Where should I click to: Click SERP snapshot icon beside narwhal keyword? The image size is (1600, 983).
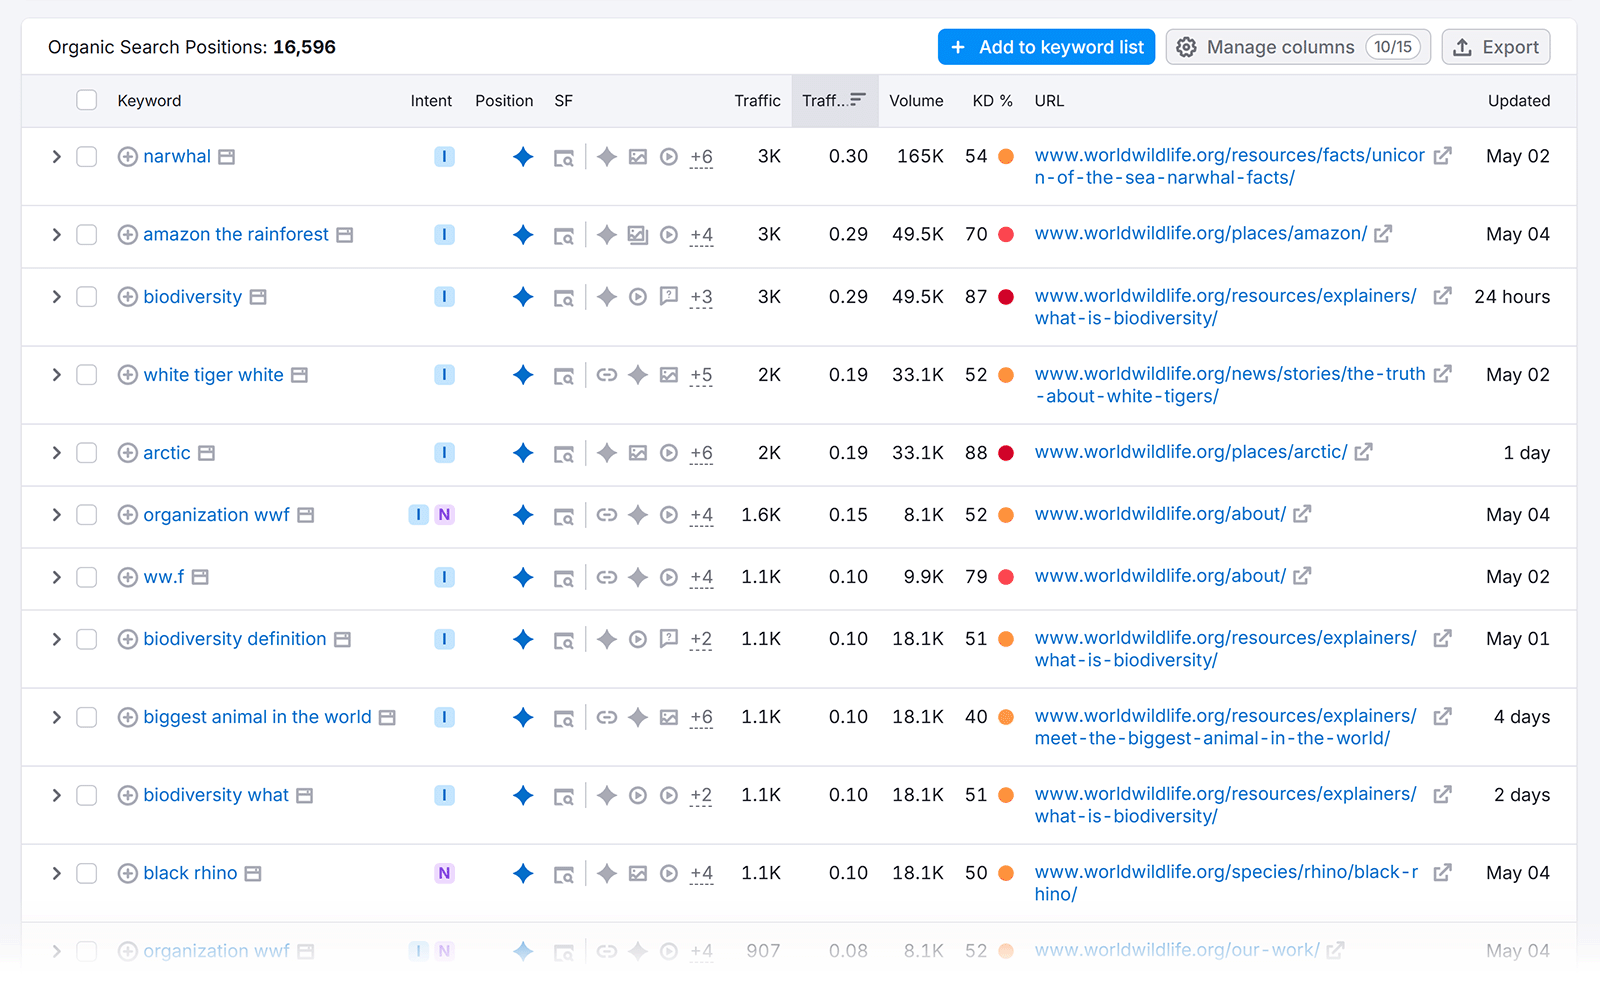(x=227, y=157)
